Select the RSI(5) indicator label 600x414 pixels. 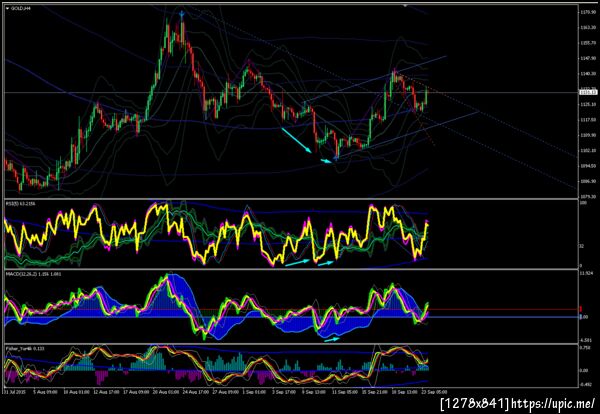click(x=21, y=204)
